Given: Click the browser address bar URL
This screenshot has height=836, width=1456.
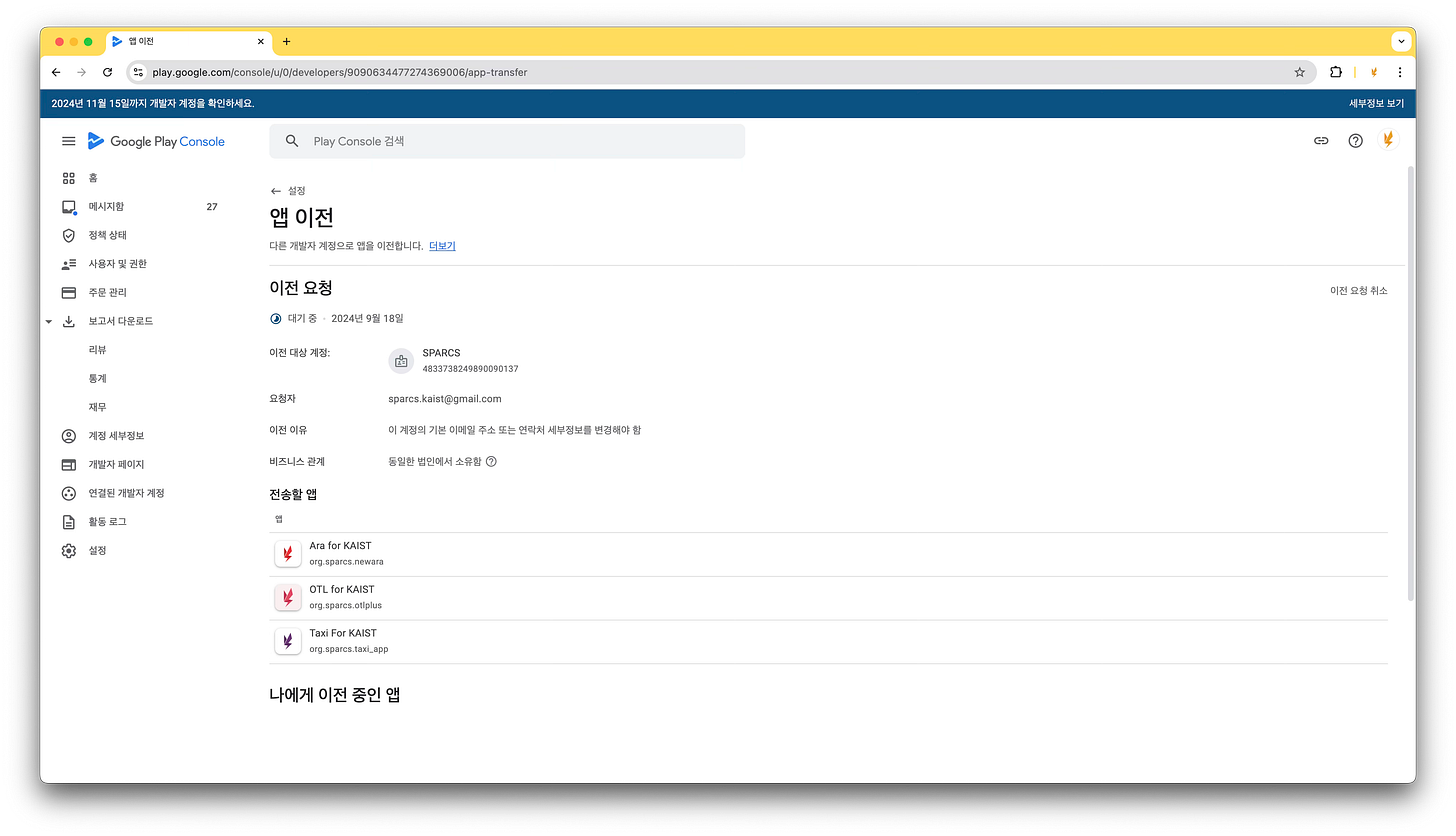Looking at the screenshot, I should 340,72.
